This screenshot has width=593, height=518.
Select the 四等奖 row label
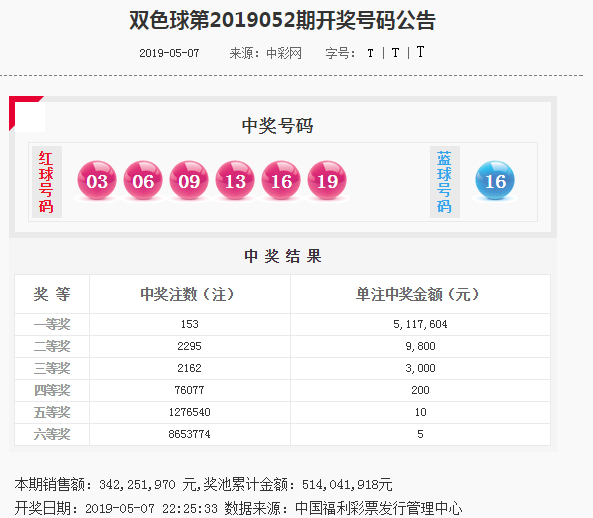pos(52,390)
